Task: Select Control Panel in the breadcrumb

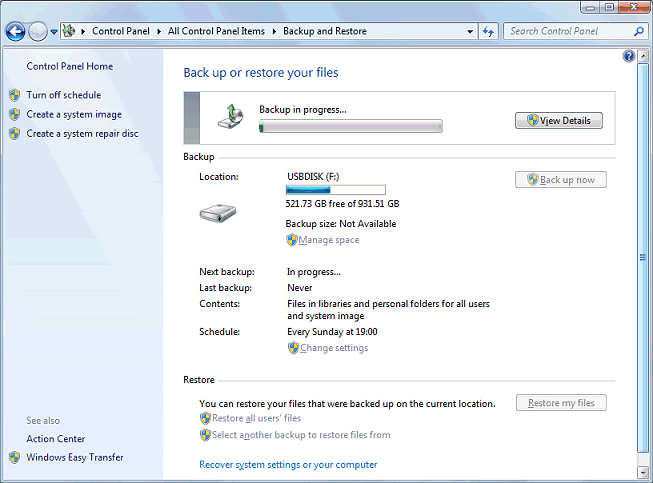Action: click(121, 31)
